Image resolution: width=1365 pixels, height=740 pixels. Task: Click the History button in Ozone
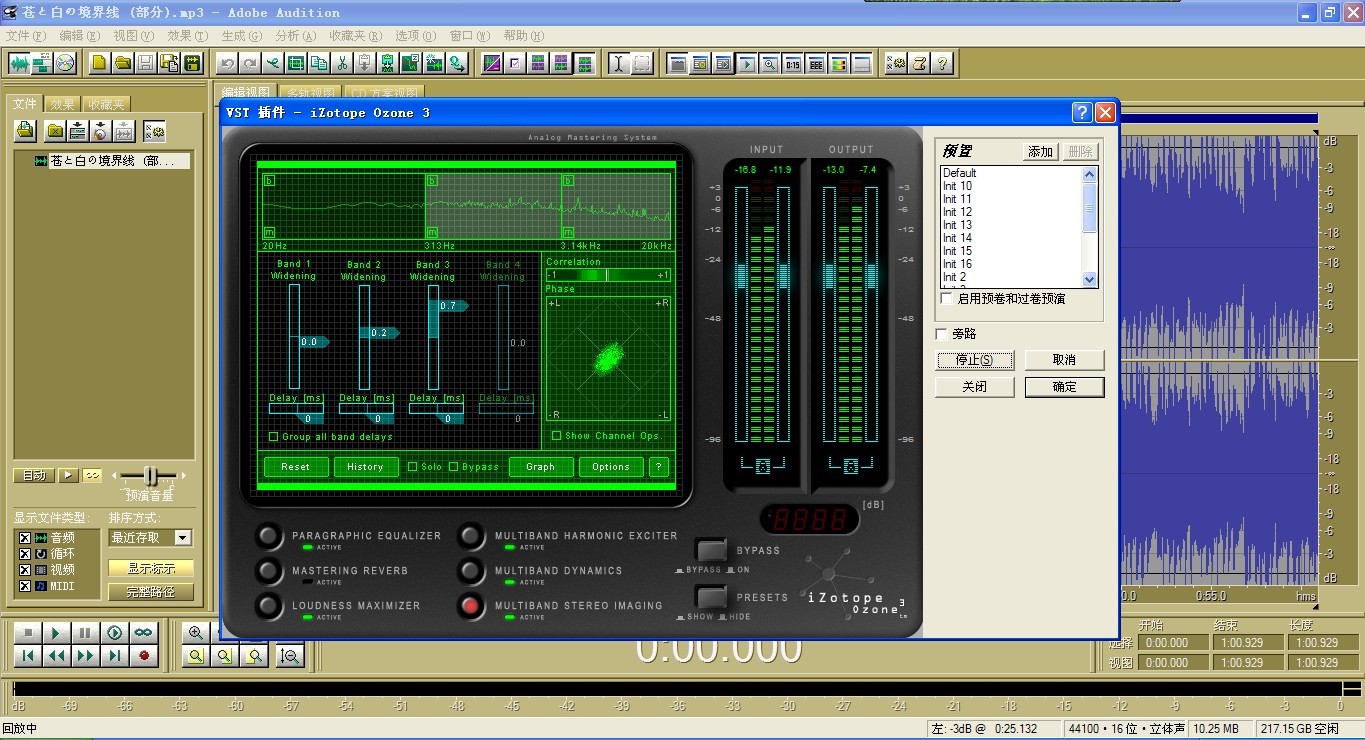(365, 467)
